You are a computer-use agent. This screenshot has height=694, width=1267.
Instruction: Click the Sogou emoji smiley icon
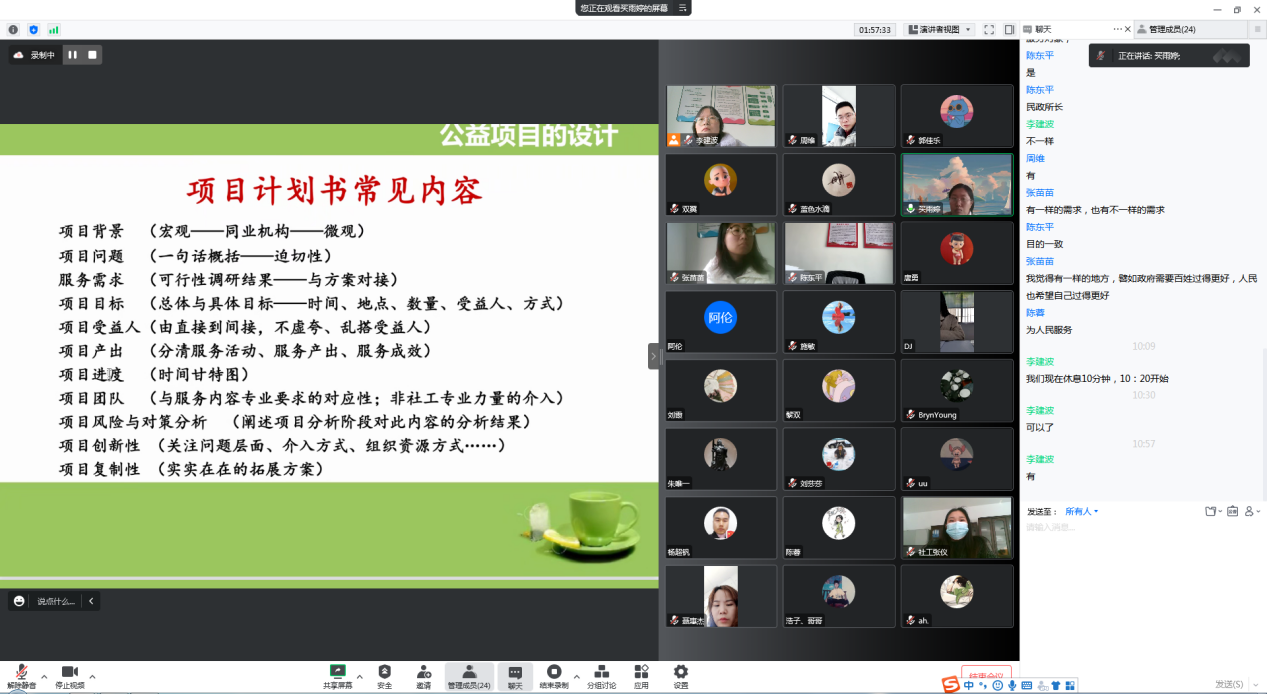point(998,685)
